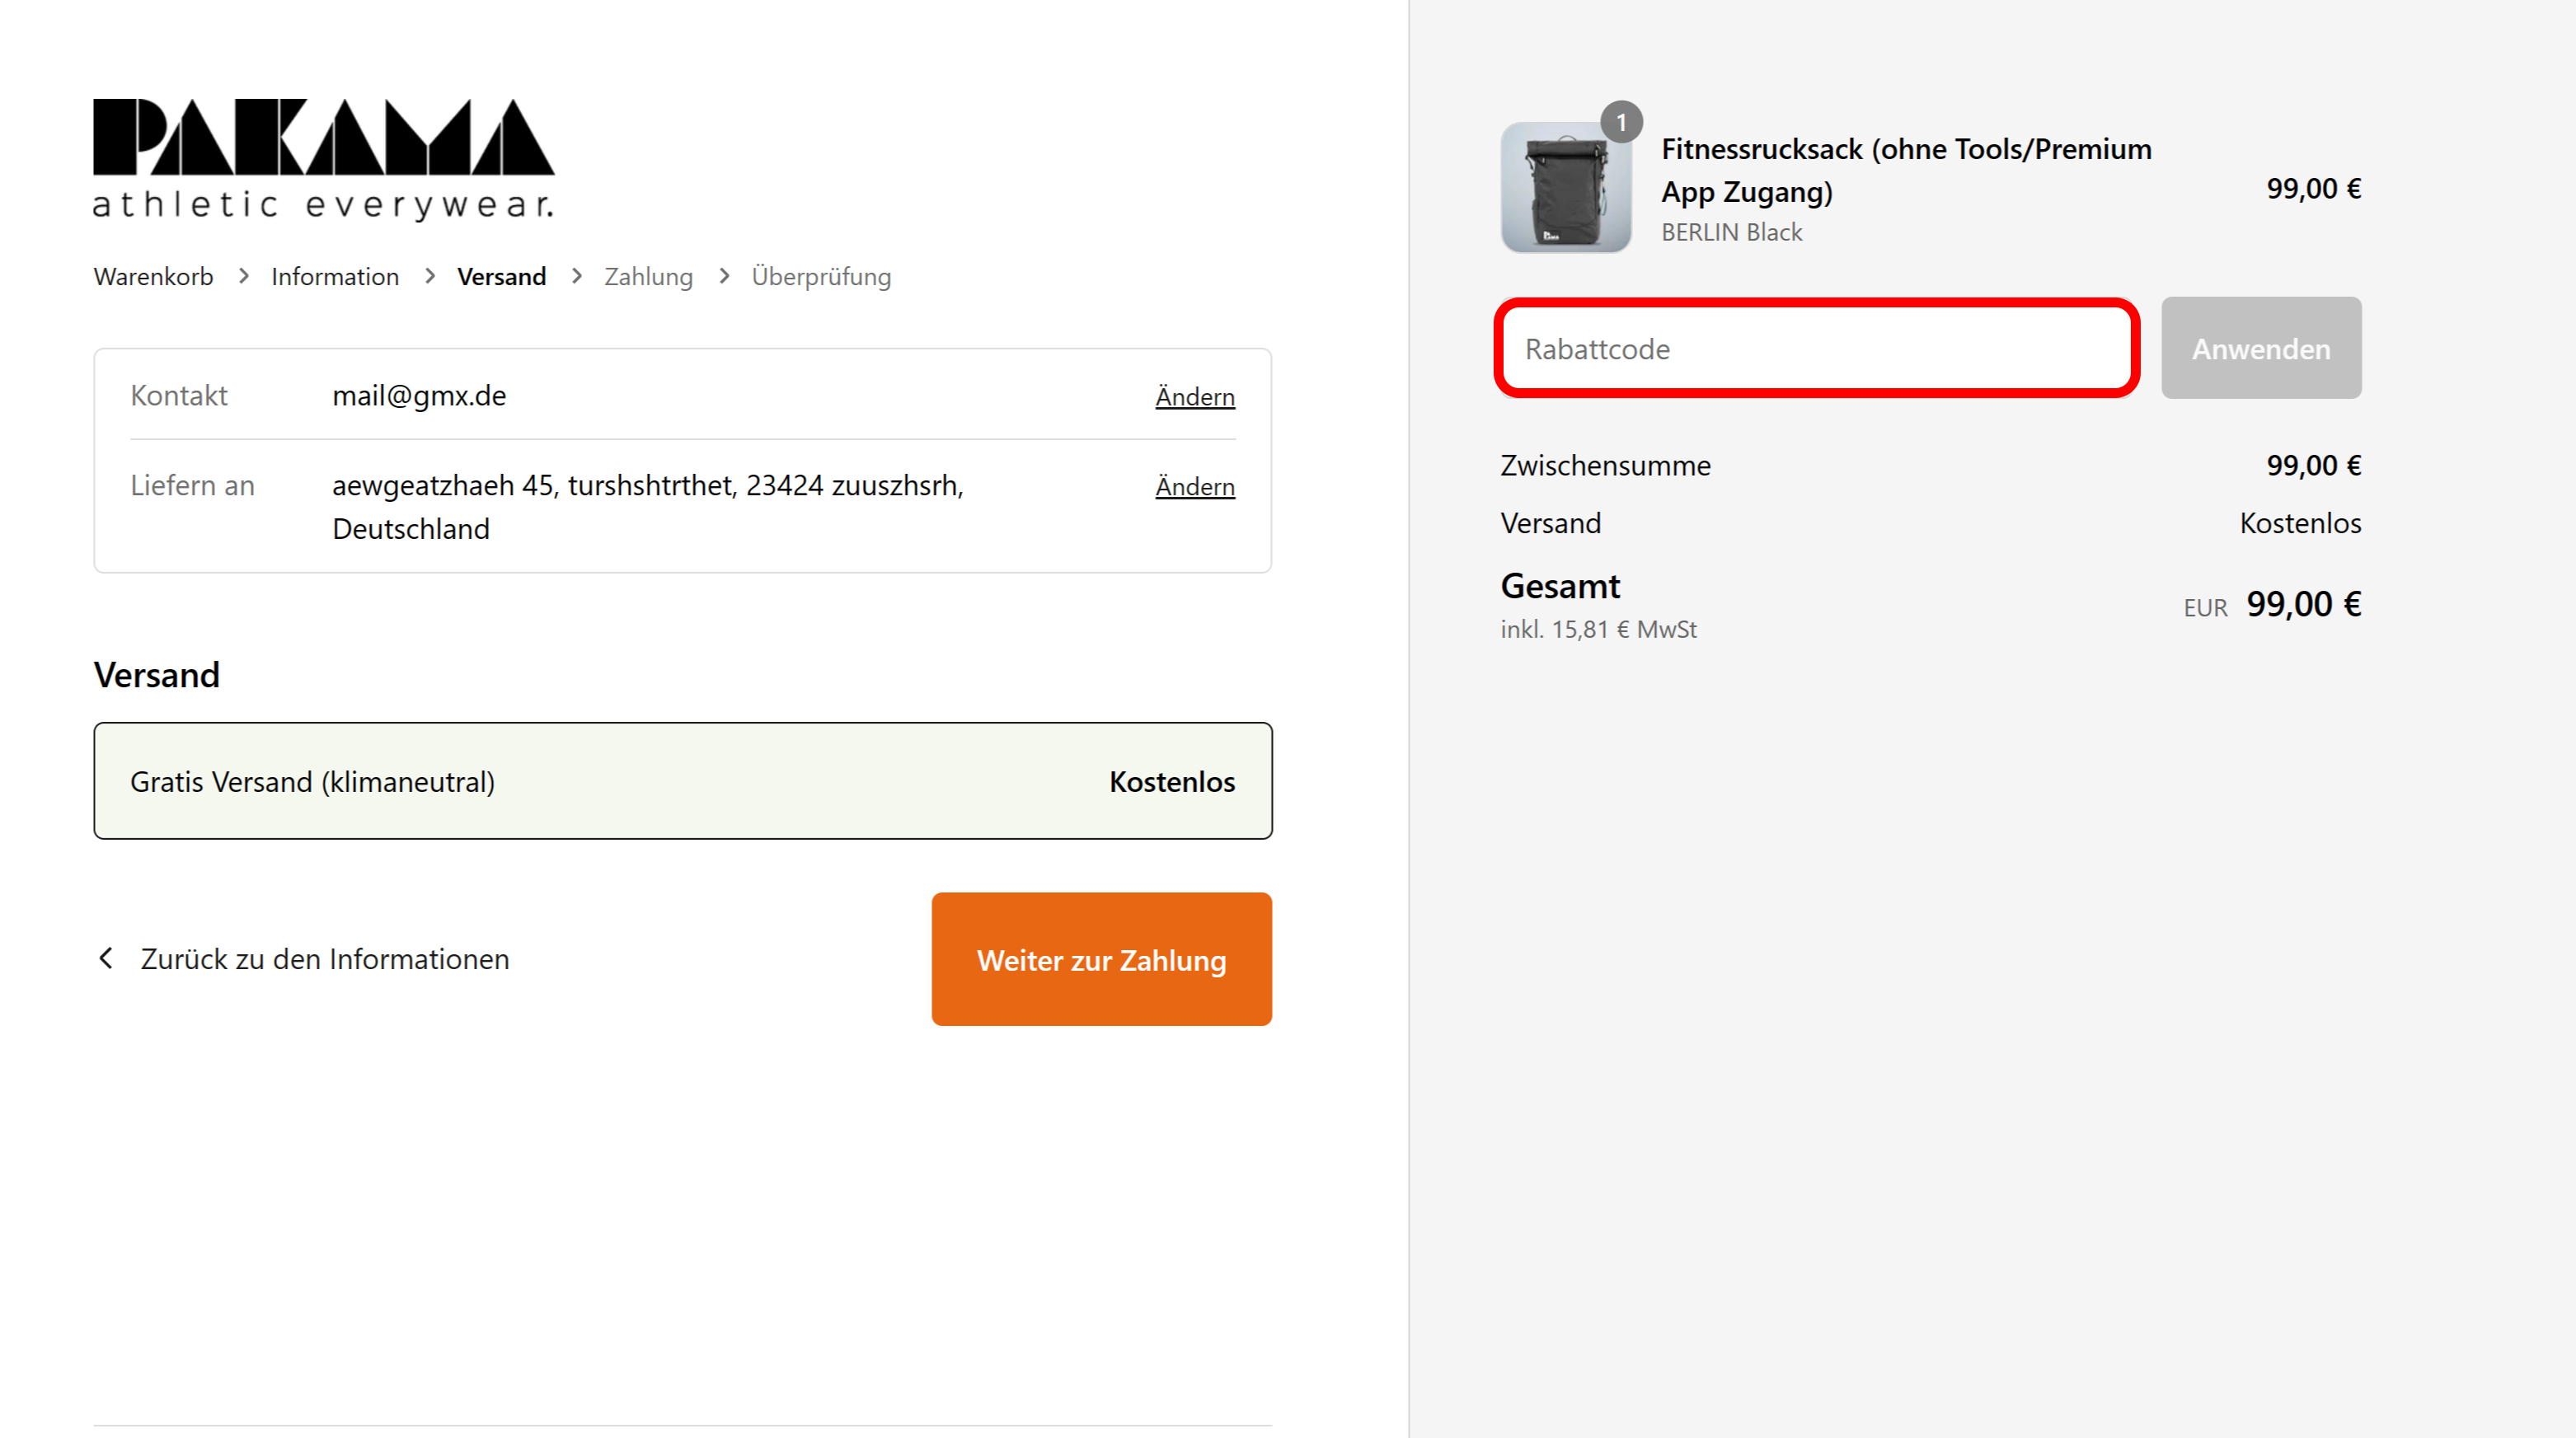
Task: Focus the Rabattcode input field
Action: pyautogui.click(x=1817, y=348)
